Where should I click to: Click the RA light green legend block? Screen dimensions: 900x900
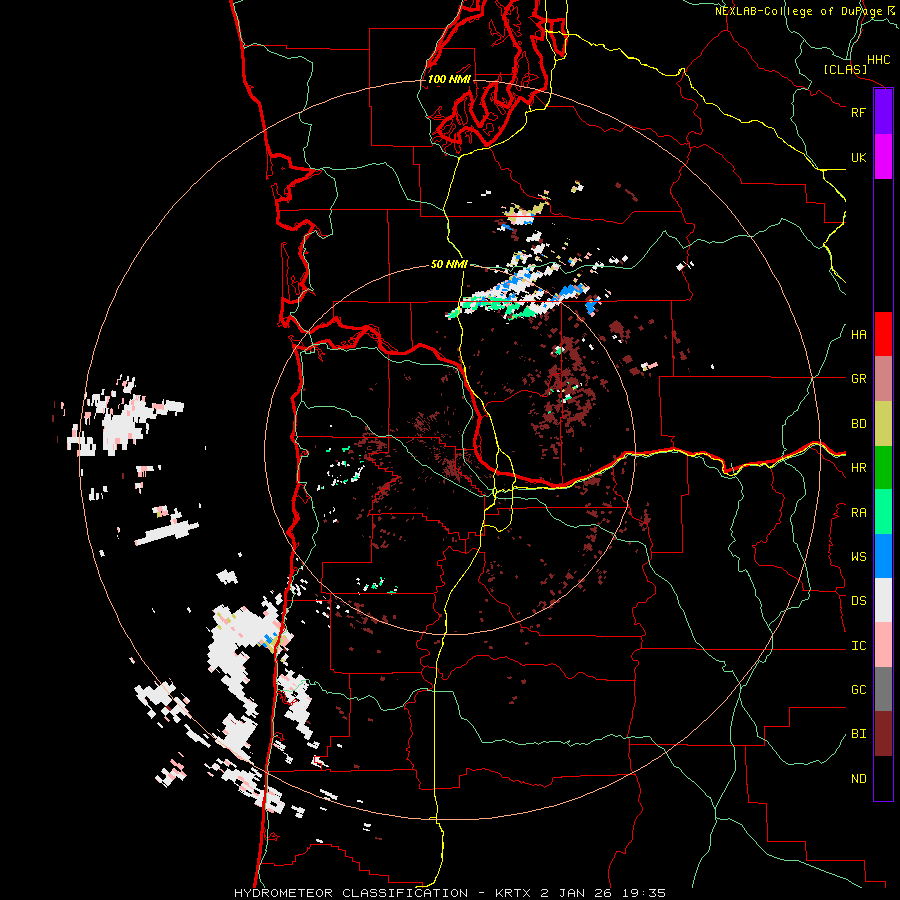[883, 512]
